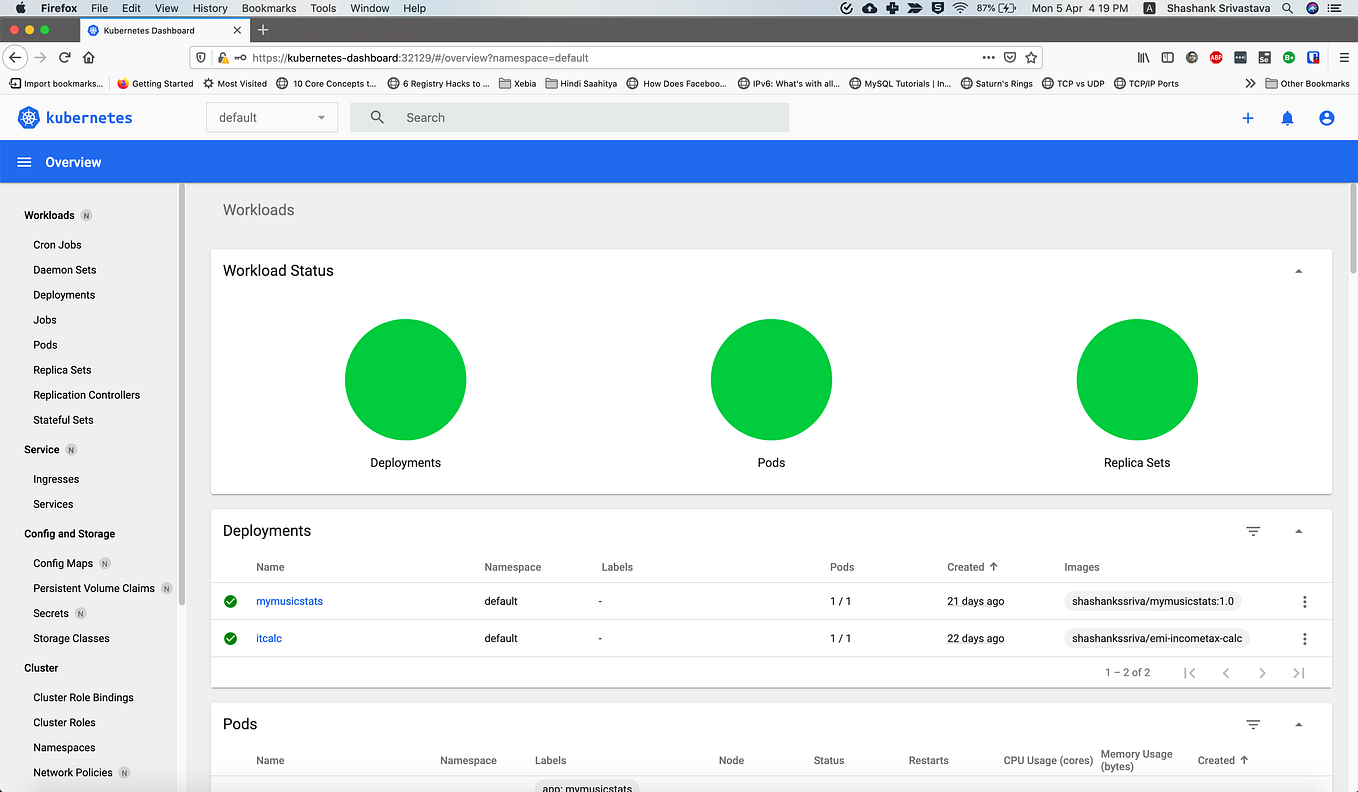Filter the Pods list
Screen dimensions: 1358x792
click(1253, 724)
